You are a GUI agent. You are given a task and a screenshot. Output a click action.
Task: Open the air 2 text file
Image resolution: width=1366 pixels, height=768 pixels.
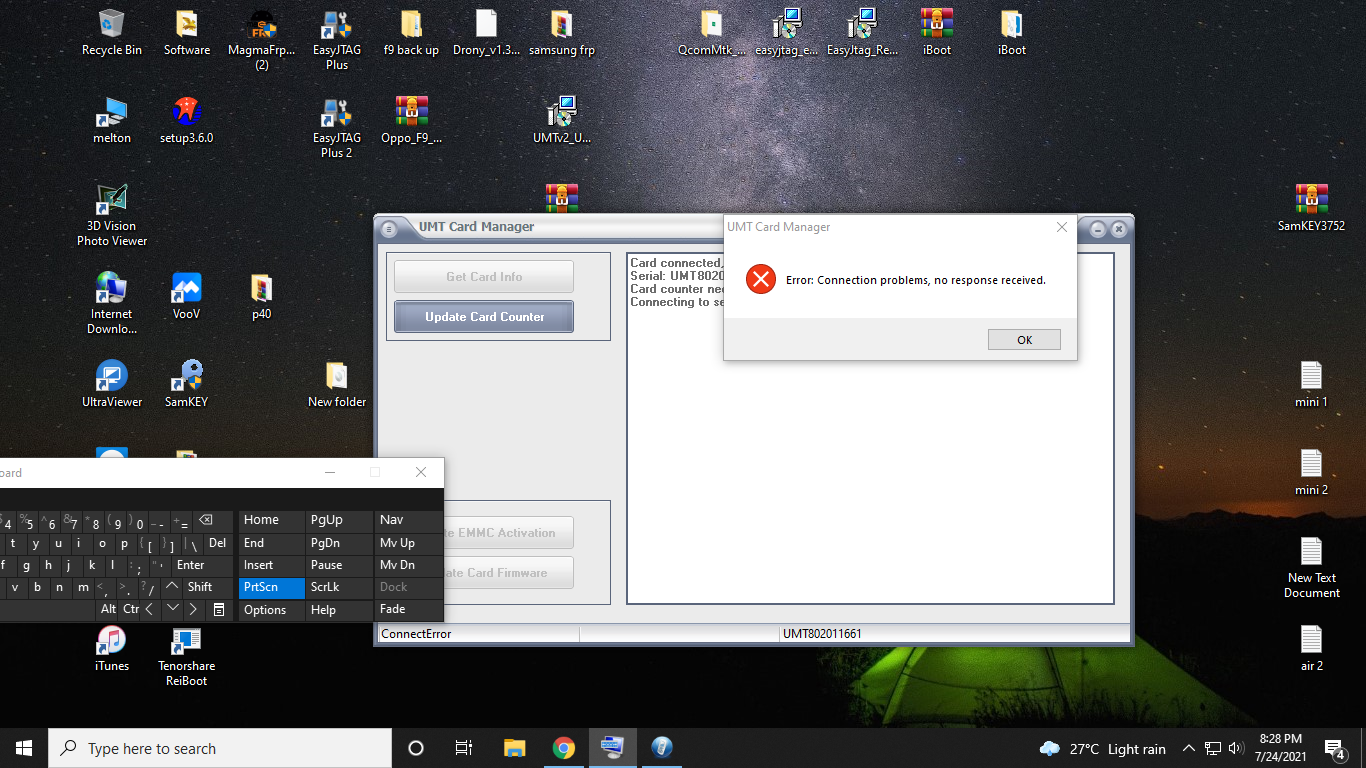[1311, 648]
